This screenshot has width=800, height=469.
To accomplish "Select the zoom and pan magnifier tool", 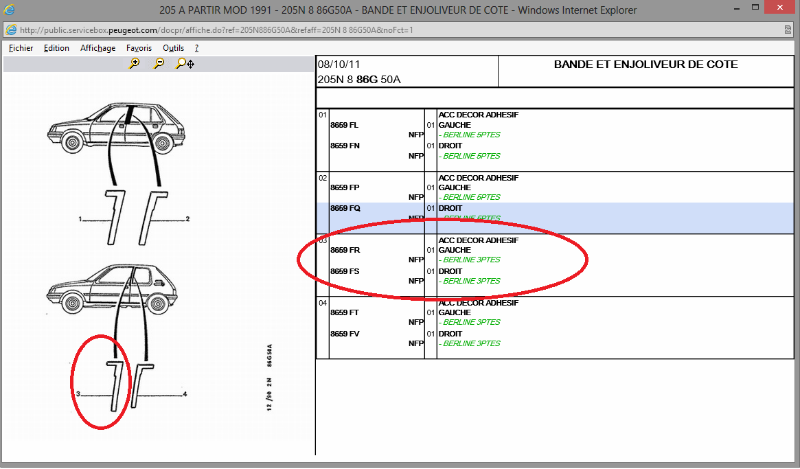I will (185, 64).
